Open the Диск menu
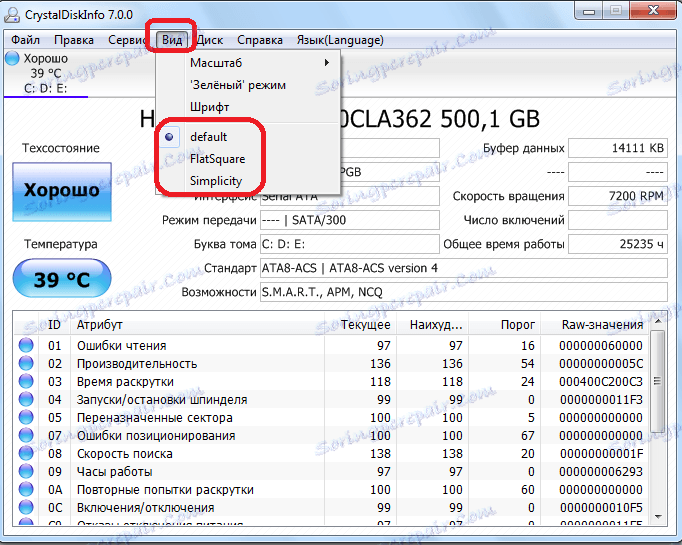The height and width of the screenshot is (545, 682). (210, 40)
